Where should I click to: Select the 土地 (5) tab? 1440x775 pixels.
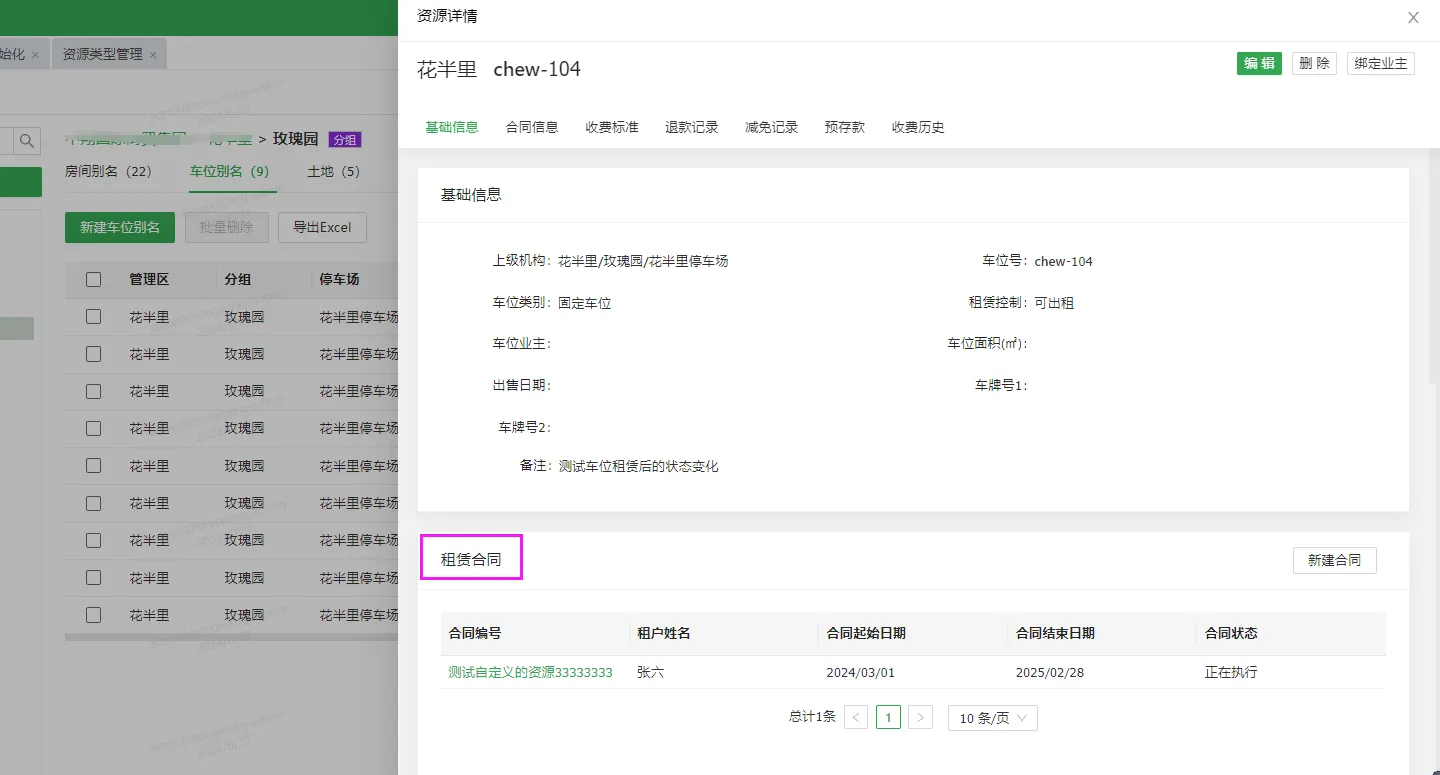point(334,171)
